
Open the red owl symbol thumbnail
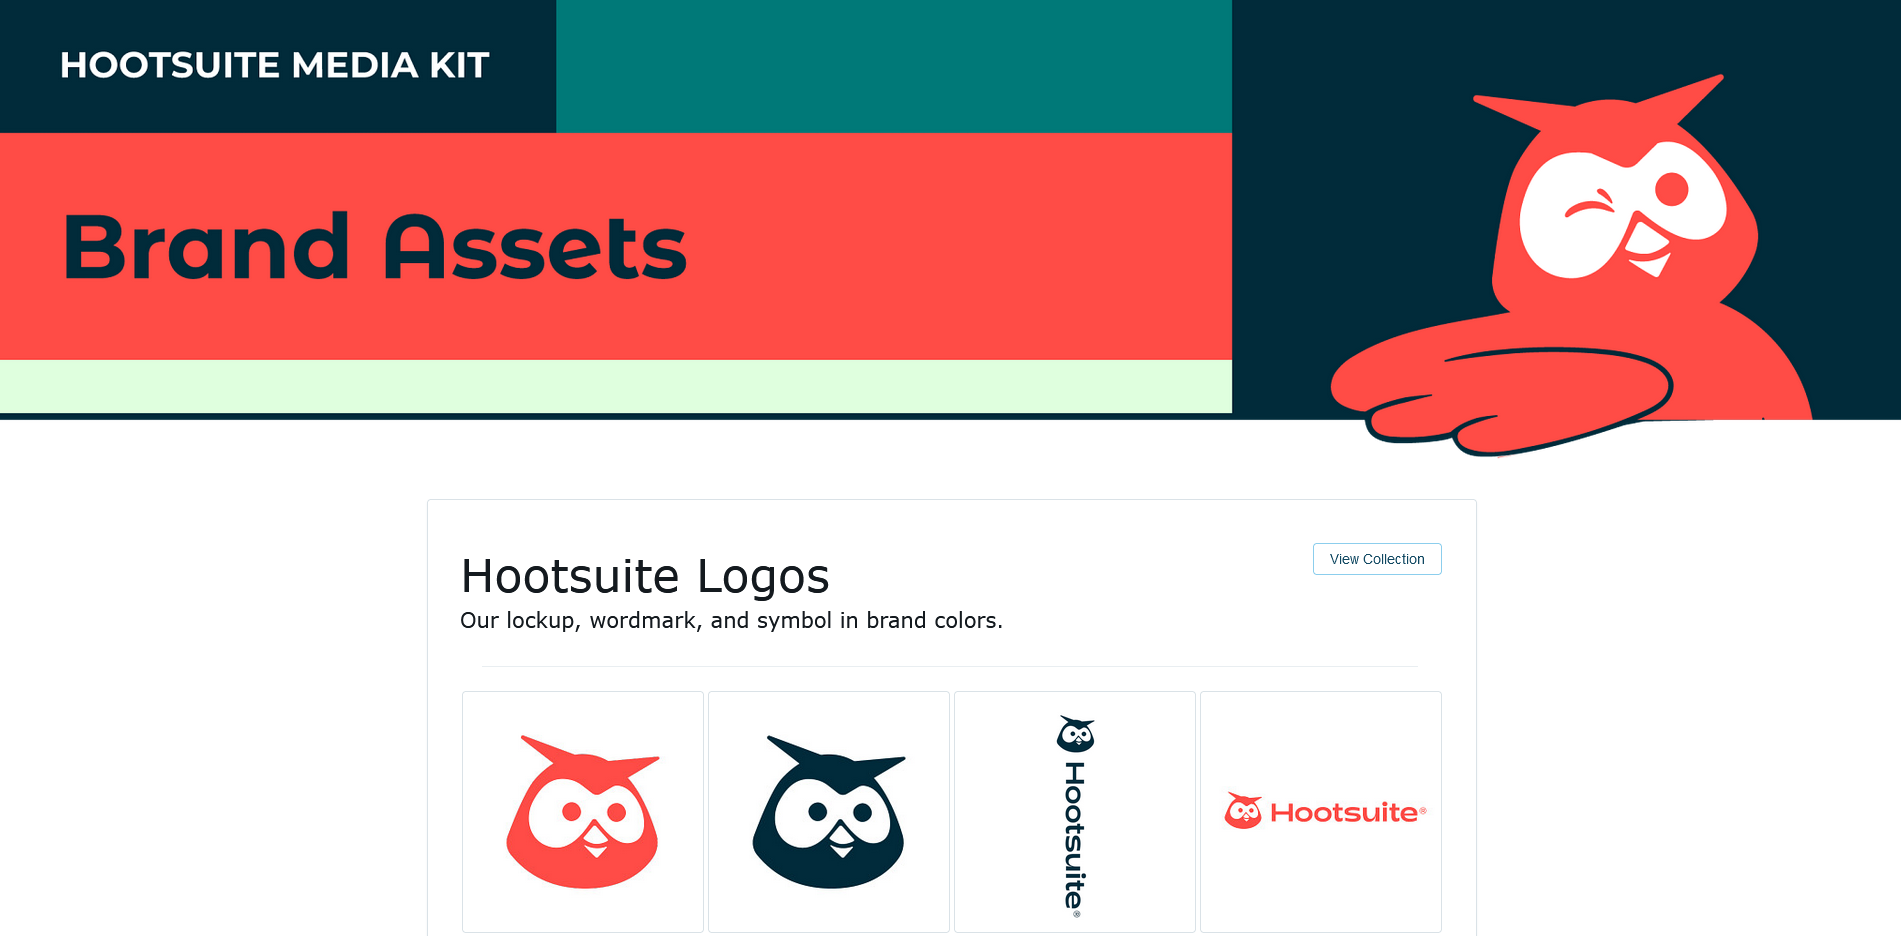pos(583,812)
